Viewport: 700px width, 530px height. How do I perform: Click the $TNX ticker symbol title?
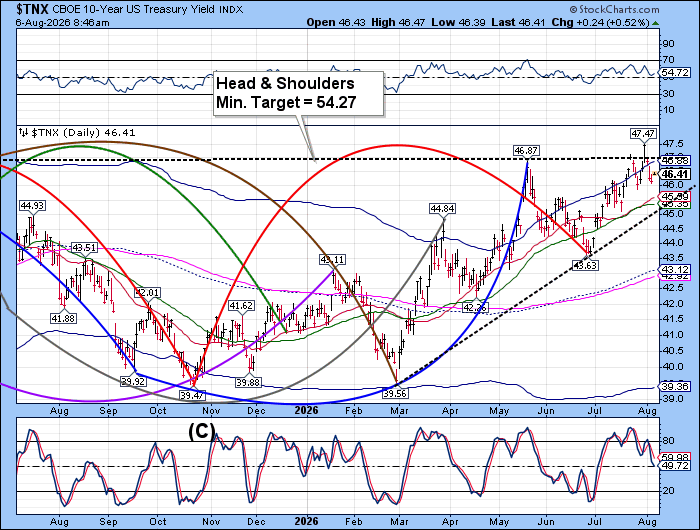pyautogui.click(x=32, y=9)
